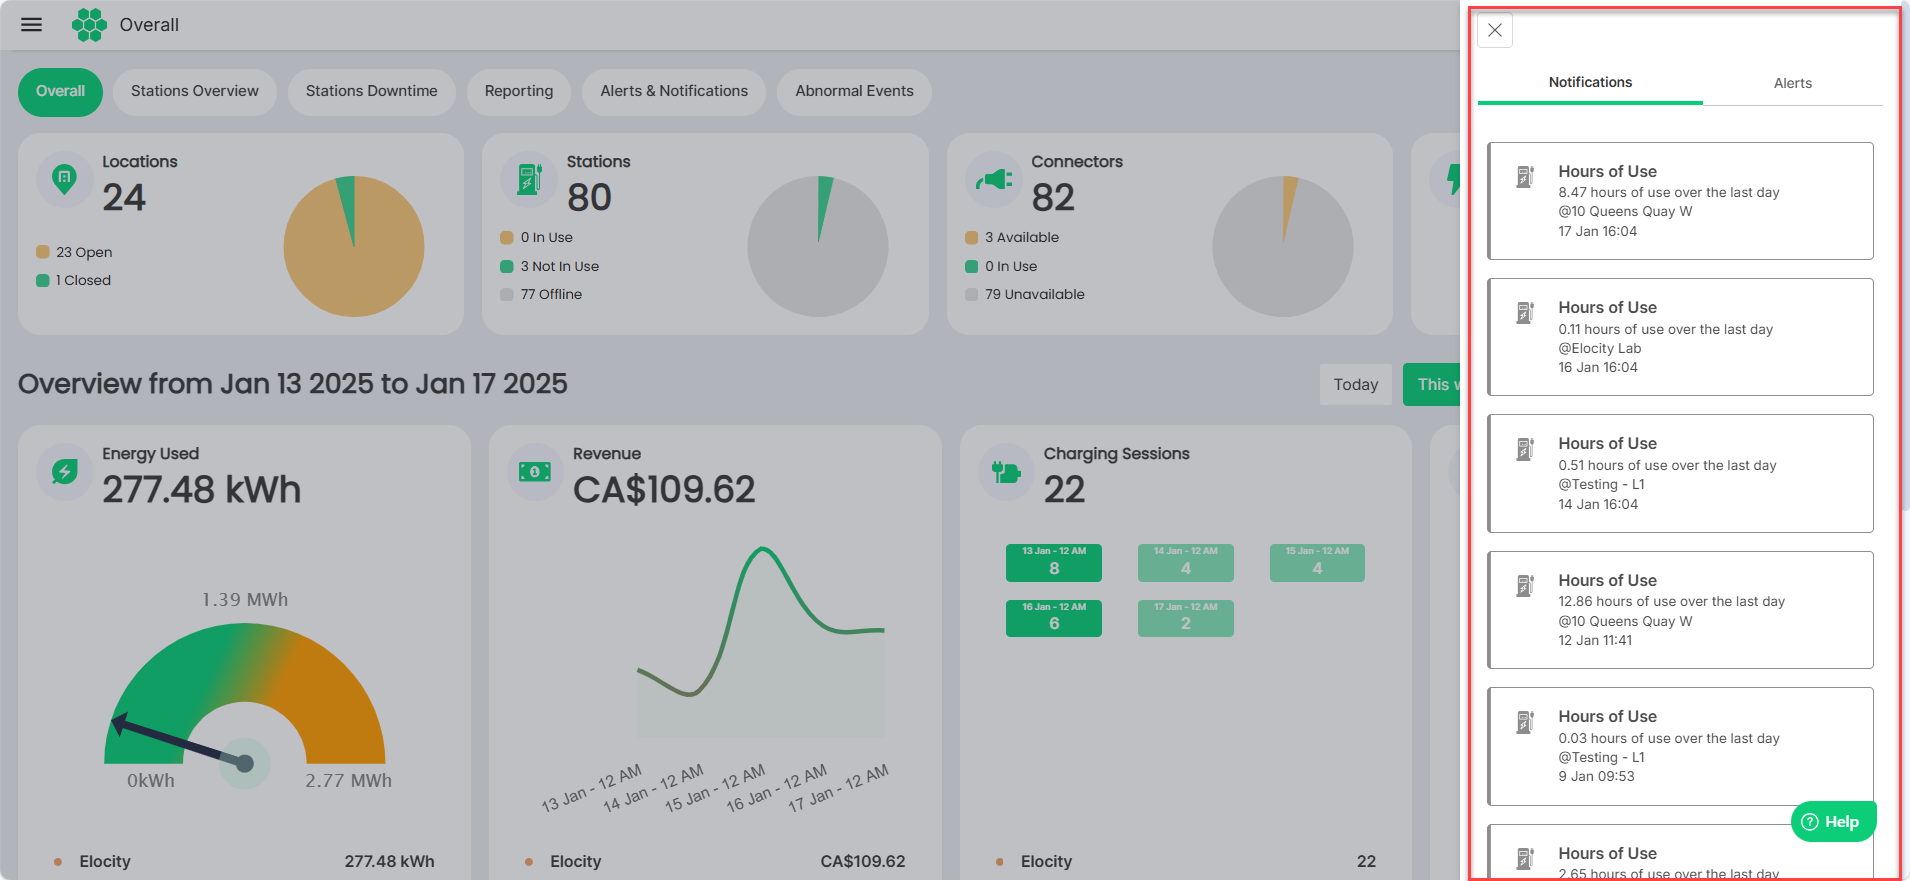Viewport: 1910px width, 881px height.
Task: Open the hamburger navigation menu
Action: pyautogui.click(x=32, y=25)
